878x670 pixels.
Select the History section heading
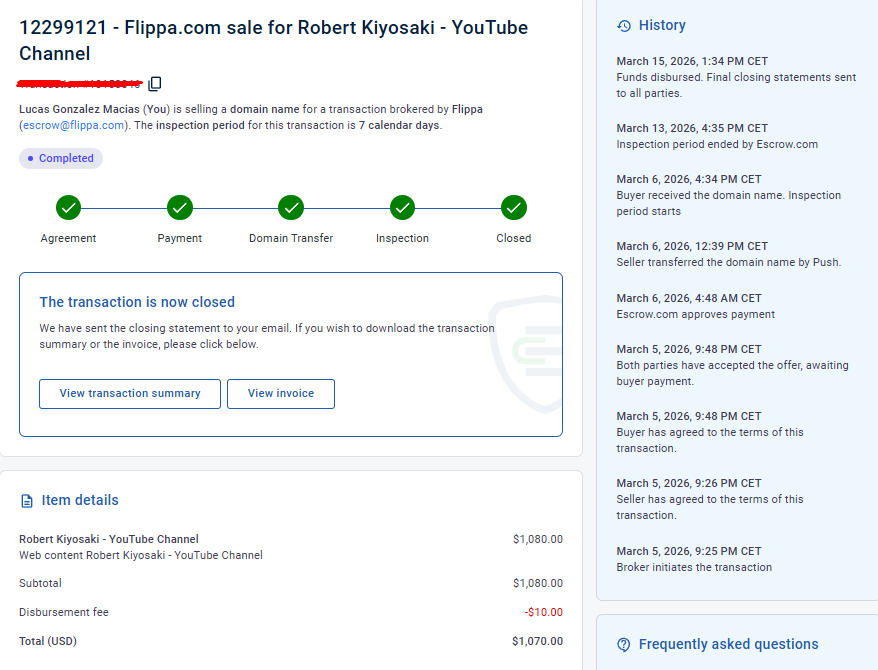coord(662,25)
